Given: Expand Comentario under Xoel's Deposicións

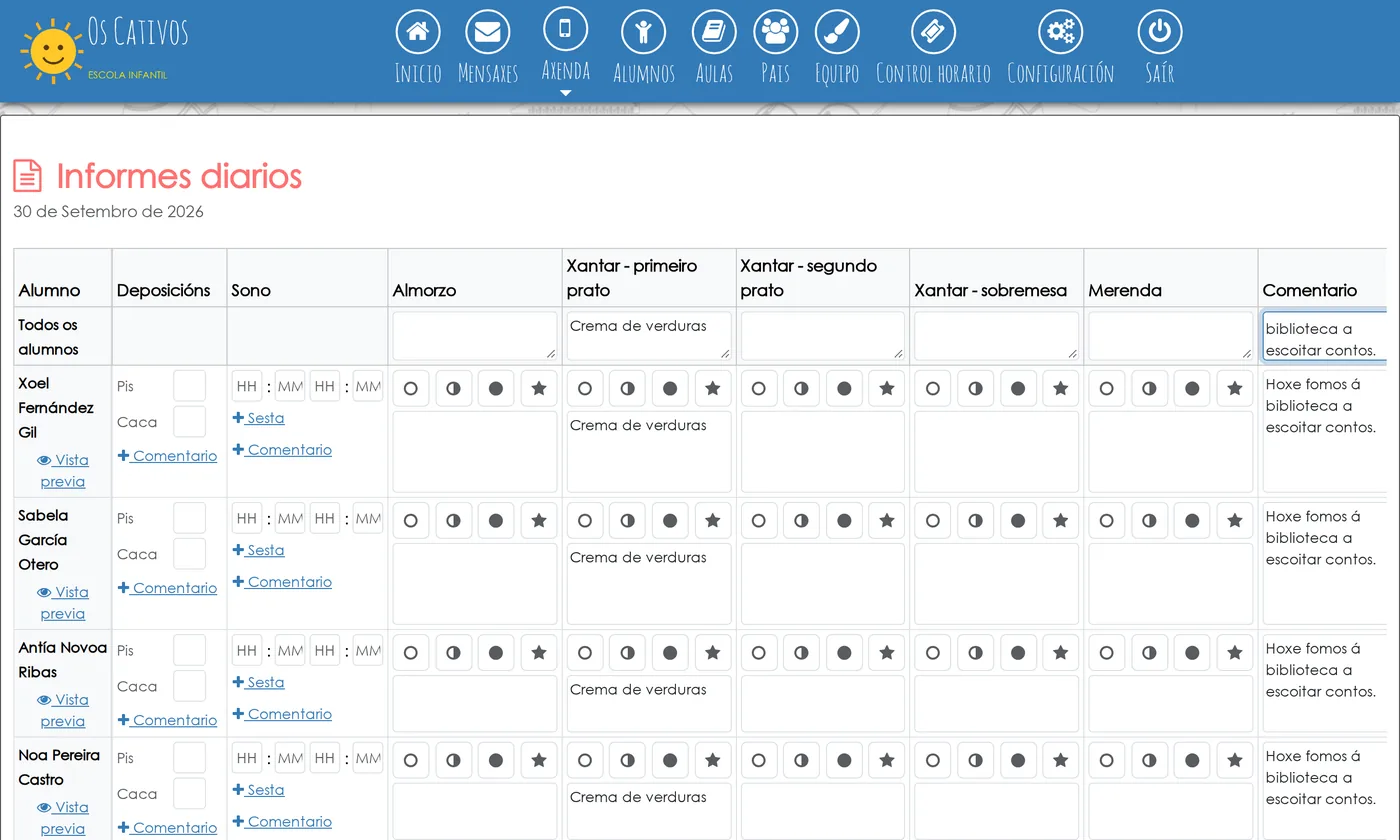Looking at the screenshot, I should tap(167, 455).
